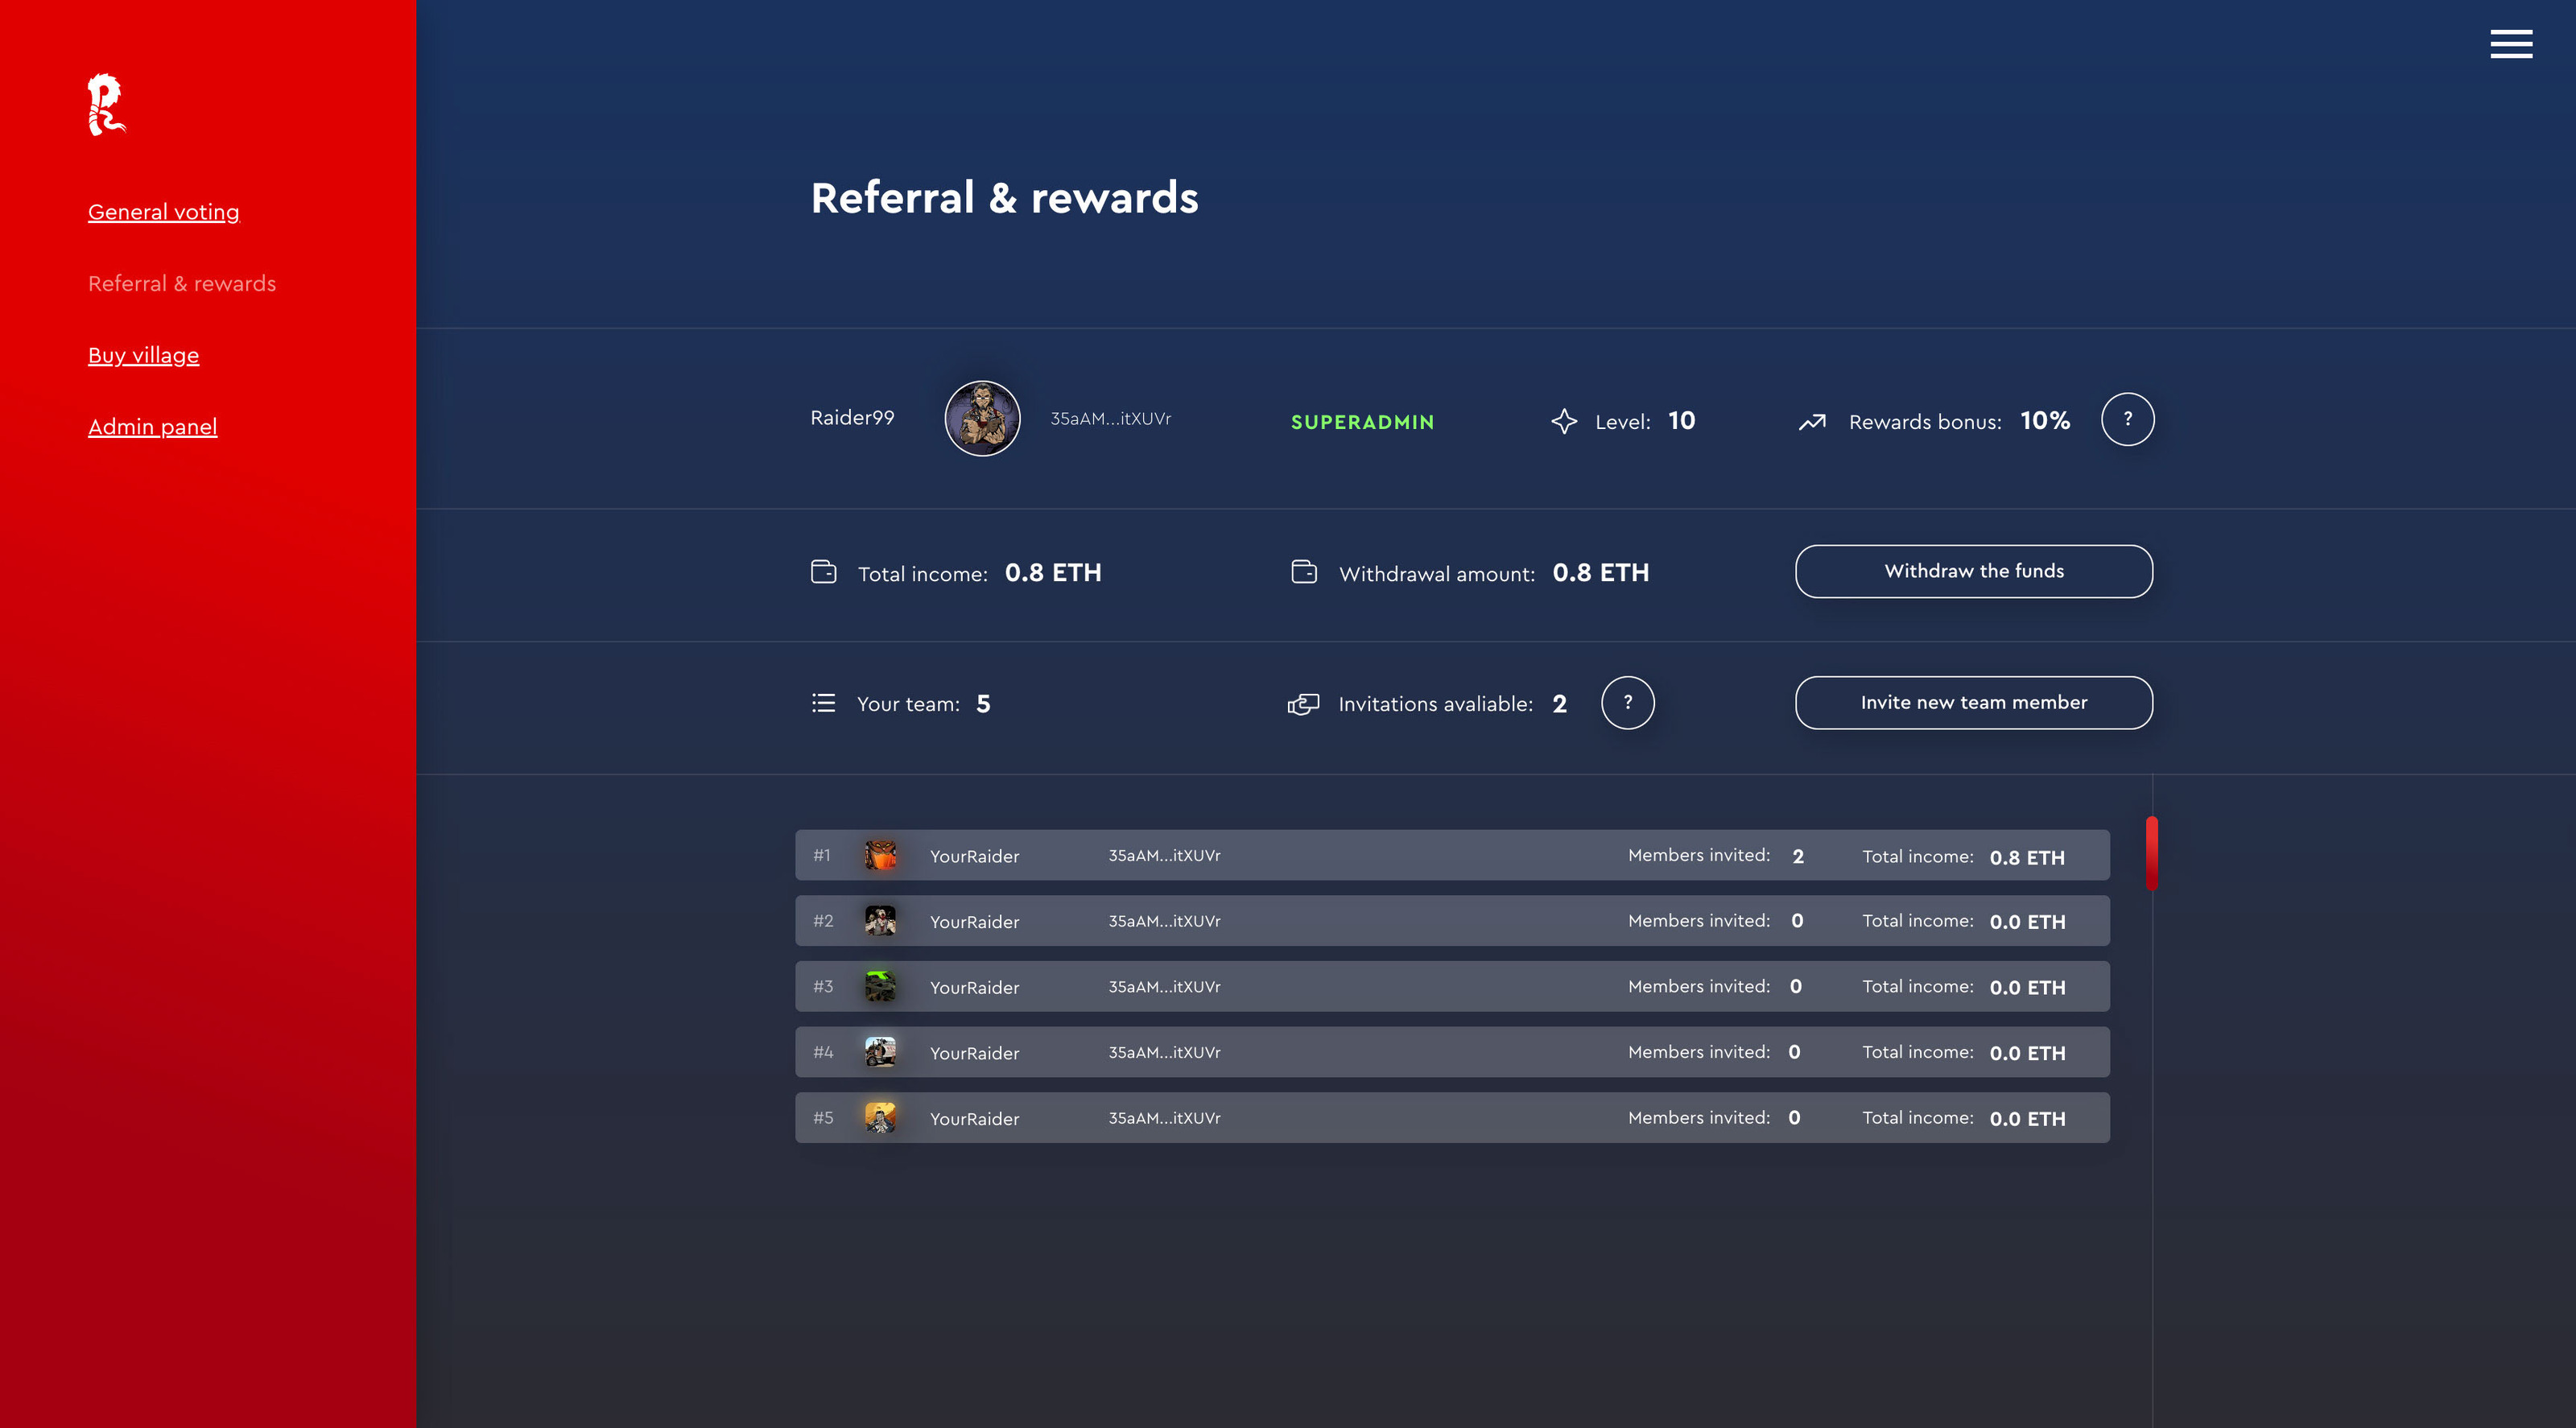The image size is (2576, 1428).
Task: Click the star icon next to Level
Action: pos(1564,421)
